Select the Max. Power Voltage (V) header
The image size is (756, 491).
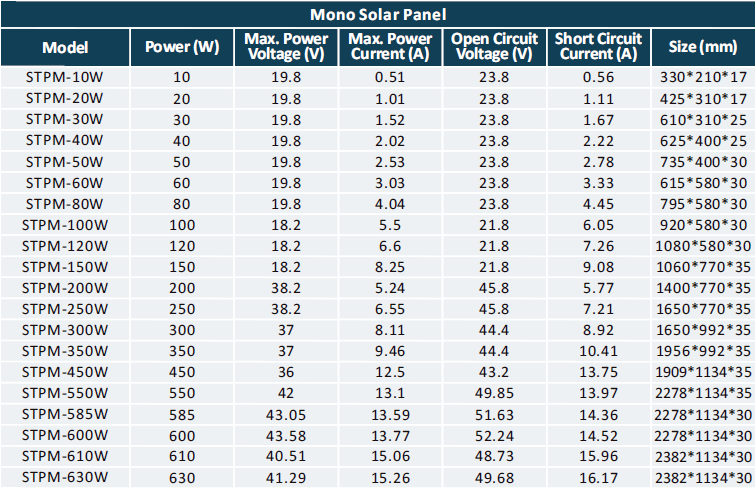coord(286,46)
